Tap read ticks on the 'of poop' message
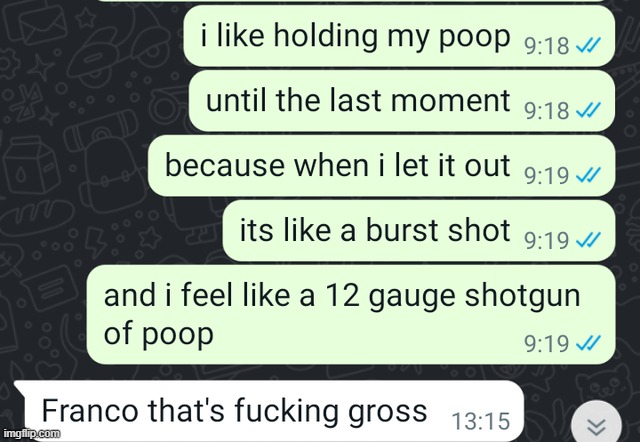640x442 pixels. tap(588, 343)
